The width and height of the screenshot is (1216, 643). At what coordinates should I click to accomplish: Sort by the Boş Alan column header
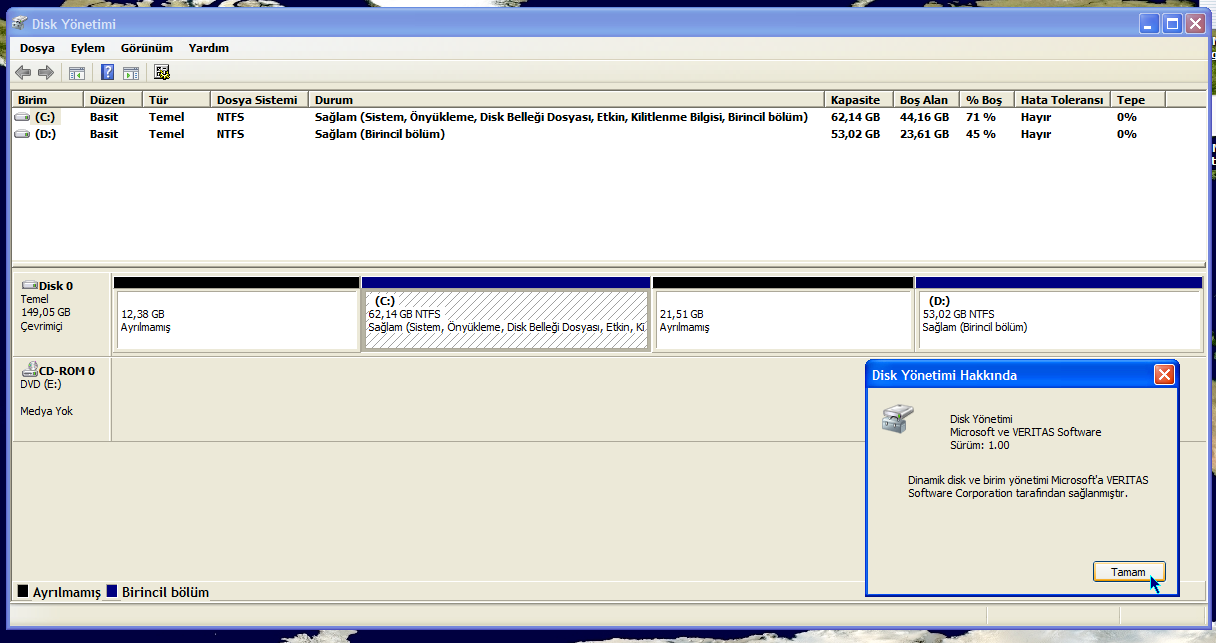pos(926,100)
